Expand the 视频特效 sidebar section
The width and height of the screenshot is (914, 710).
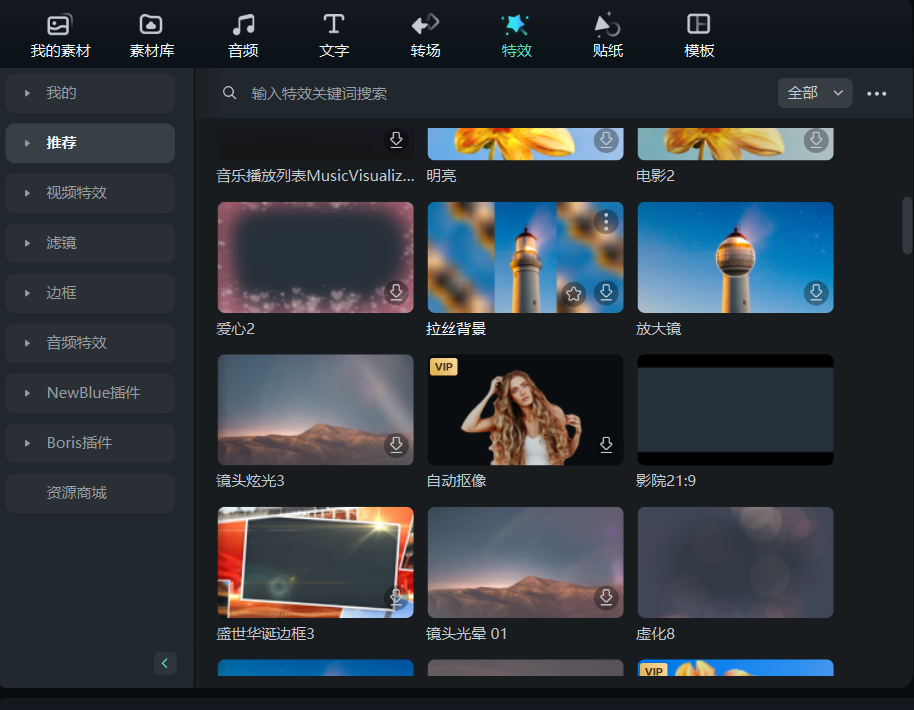[90, 193]
